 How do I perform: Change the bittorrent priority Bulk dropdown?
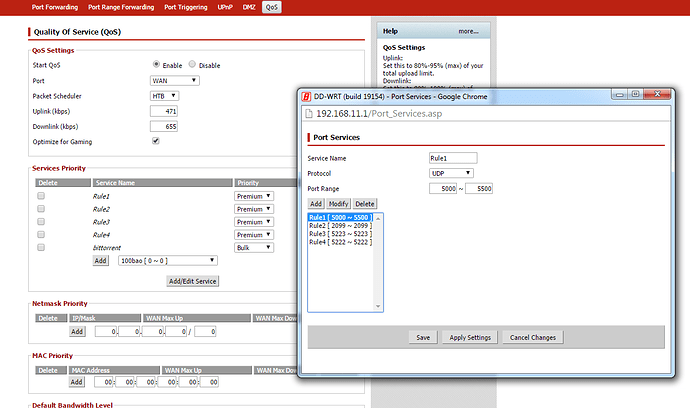coord(254,246)
